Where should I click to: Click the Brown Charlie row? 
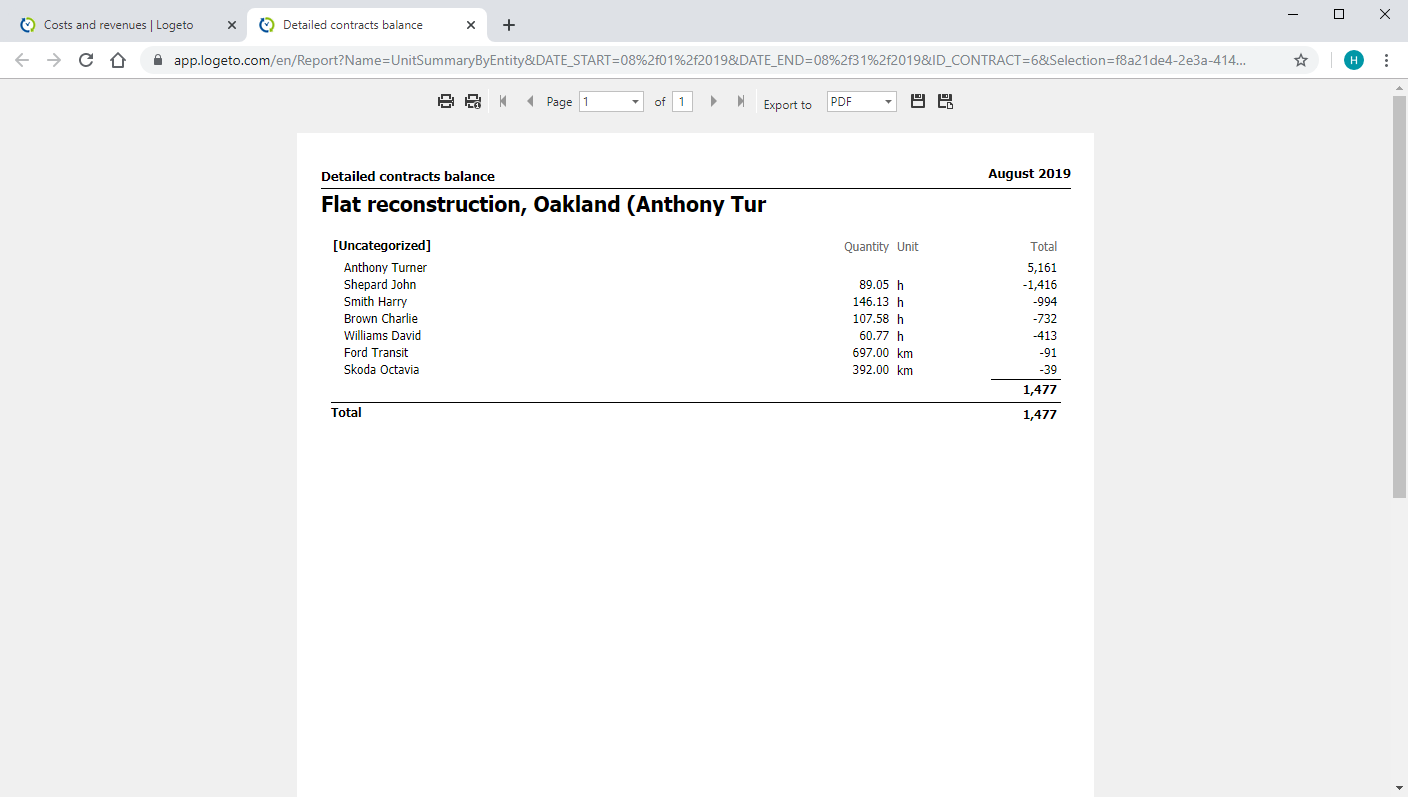695,319
